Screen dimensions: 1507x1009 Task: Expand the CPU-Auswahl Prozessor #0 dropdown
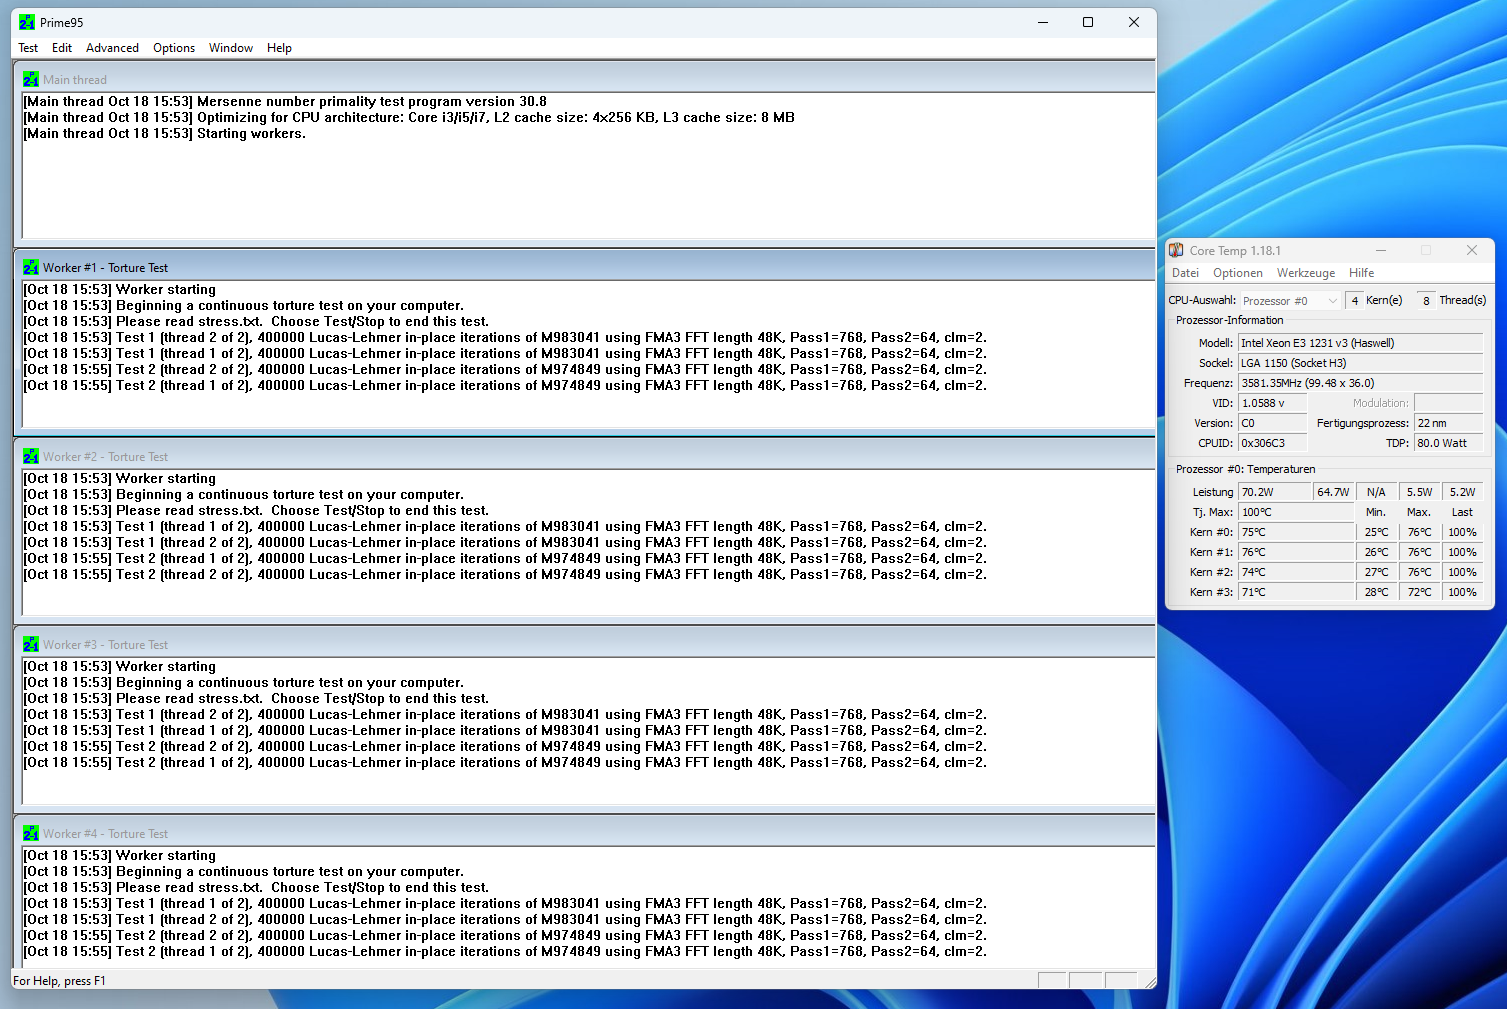1290,300
